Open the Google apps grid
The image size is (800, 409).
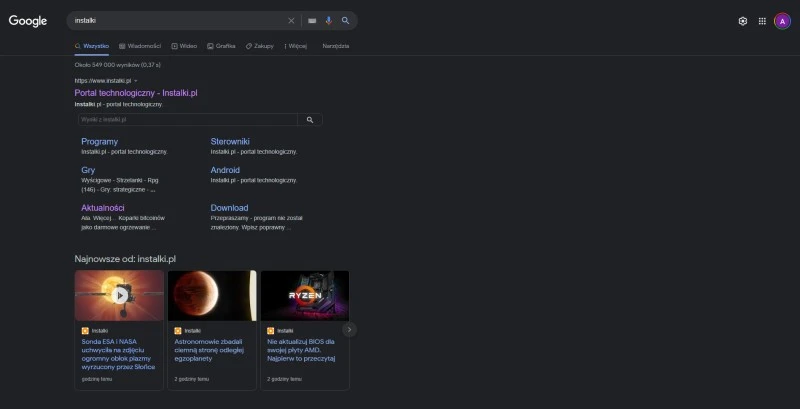tap(762, 21)
